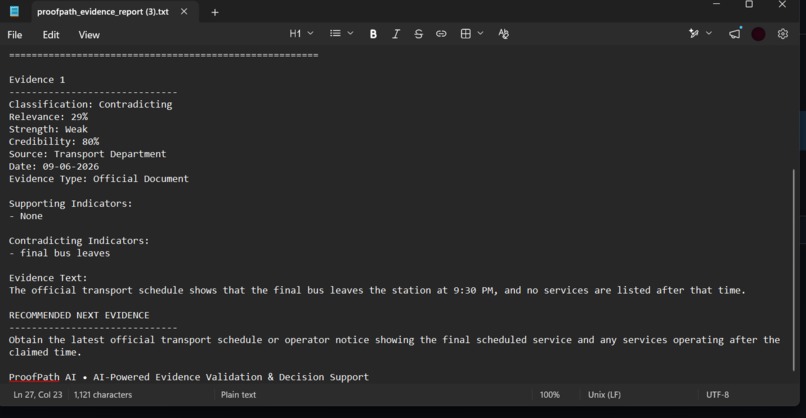Minimize the Notepad window
806x418 pixels.
[x=717, y=4]
